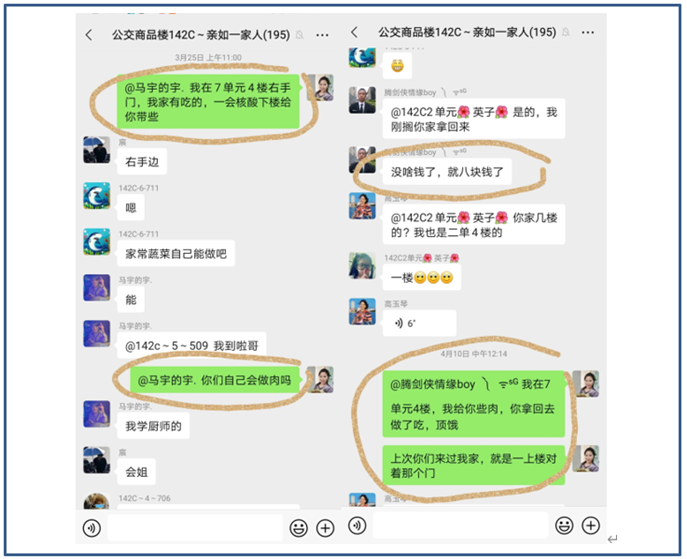Play the 6-second voice message
This screenshot has height=559, width=687.
(x=419, y=323)
